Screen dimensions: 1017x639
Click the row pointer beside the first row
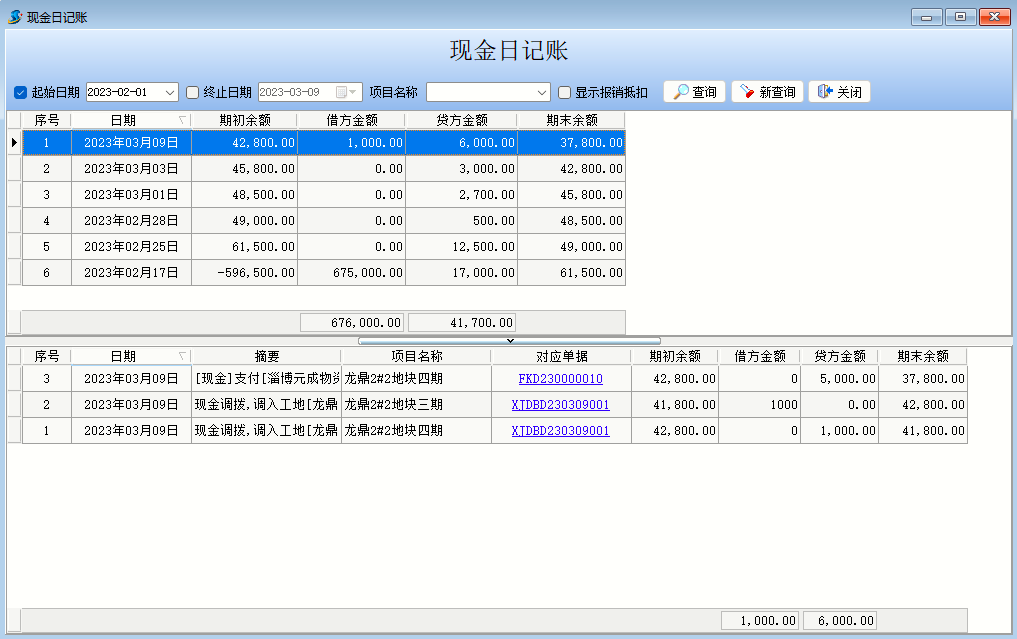click(14, 143)
